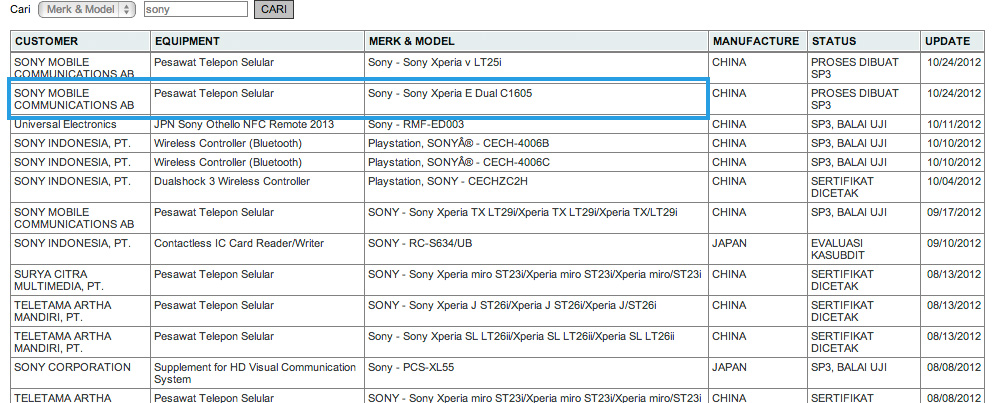Click the Playstation, SONY - CECHZC2H cell

pyautogui.click(x=536, y=187)
